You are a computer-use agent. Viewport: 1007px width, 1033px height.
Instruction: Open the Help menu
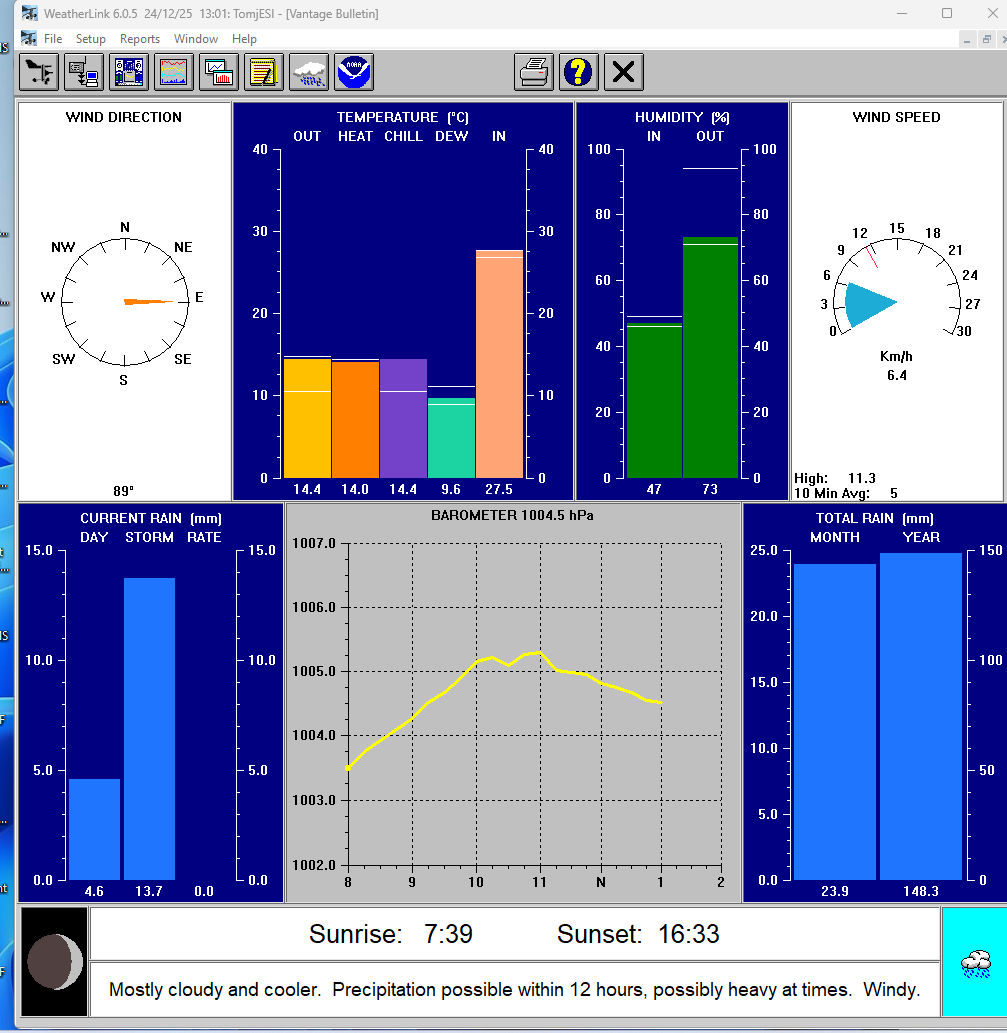click(245, 39)
